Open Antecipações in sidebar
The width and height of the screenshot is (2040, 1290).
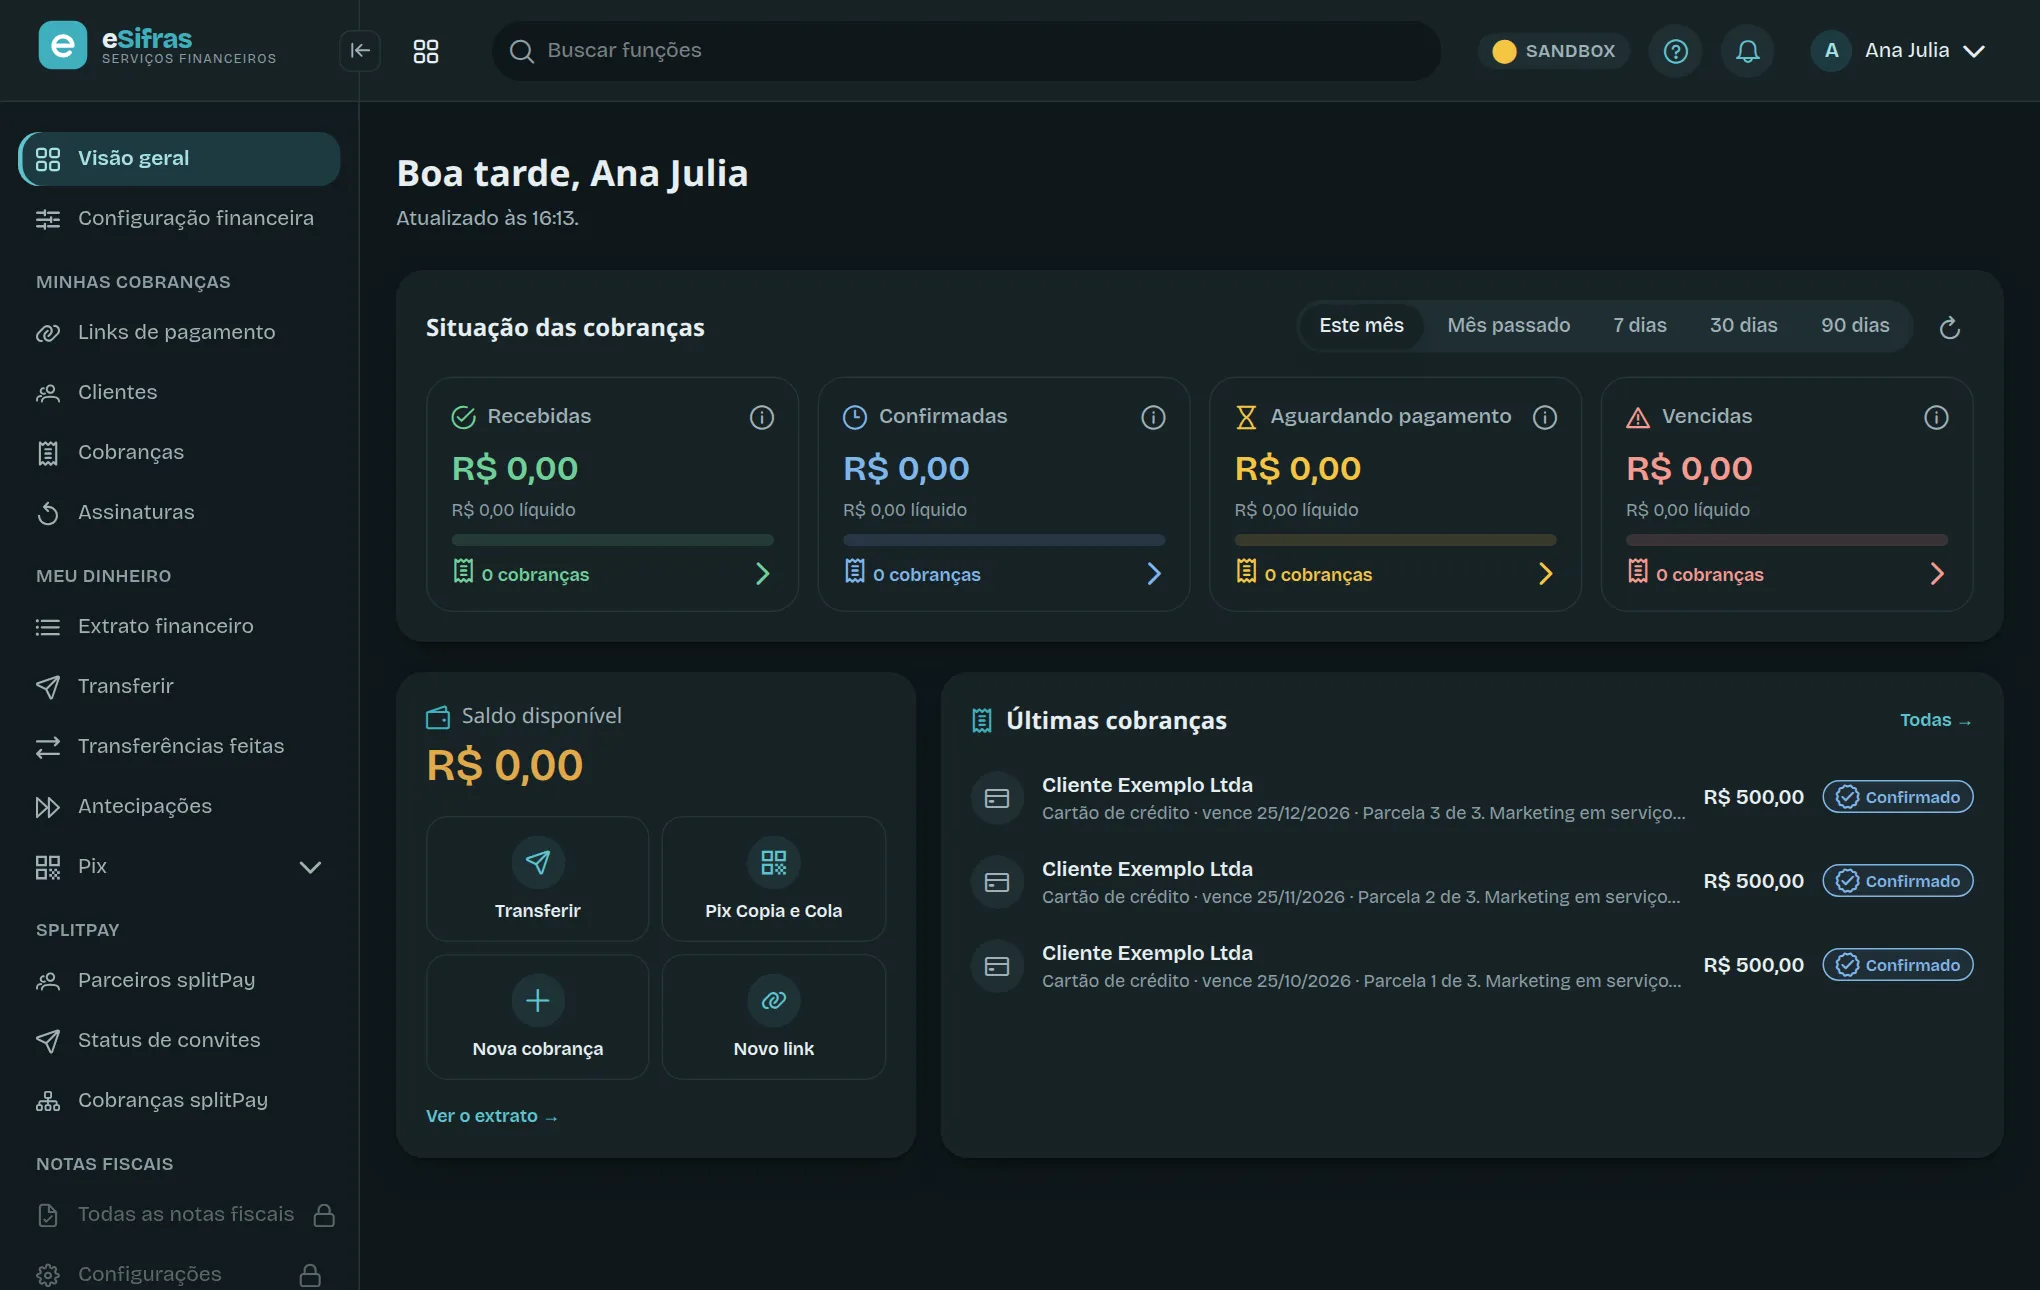coord(180,807)
